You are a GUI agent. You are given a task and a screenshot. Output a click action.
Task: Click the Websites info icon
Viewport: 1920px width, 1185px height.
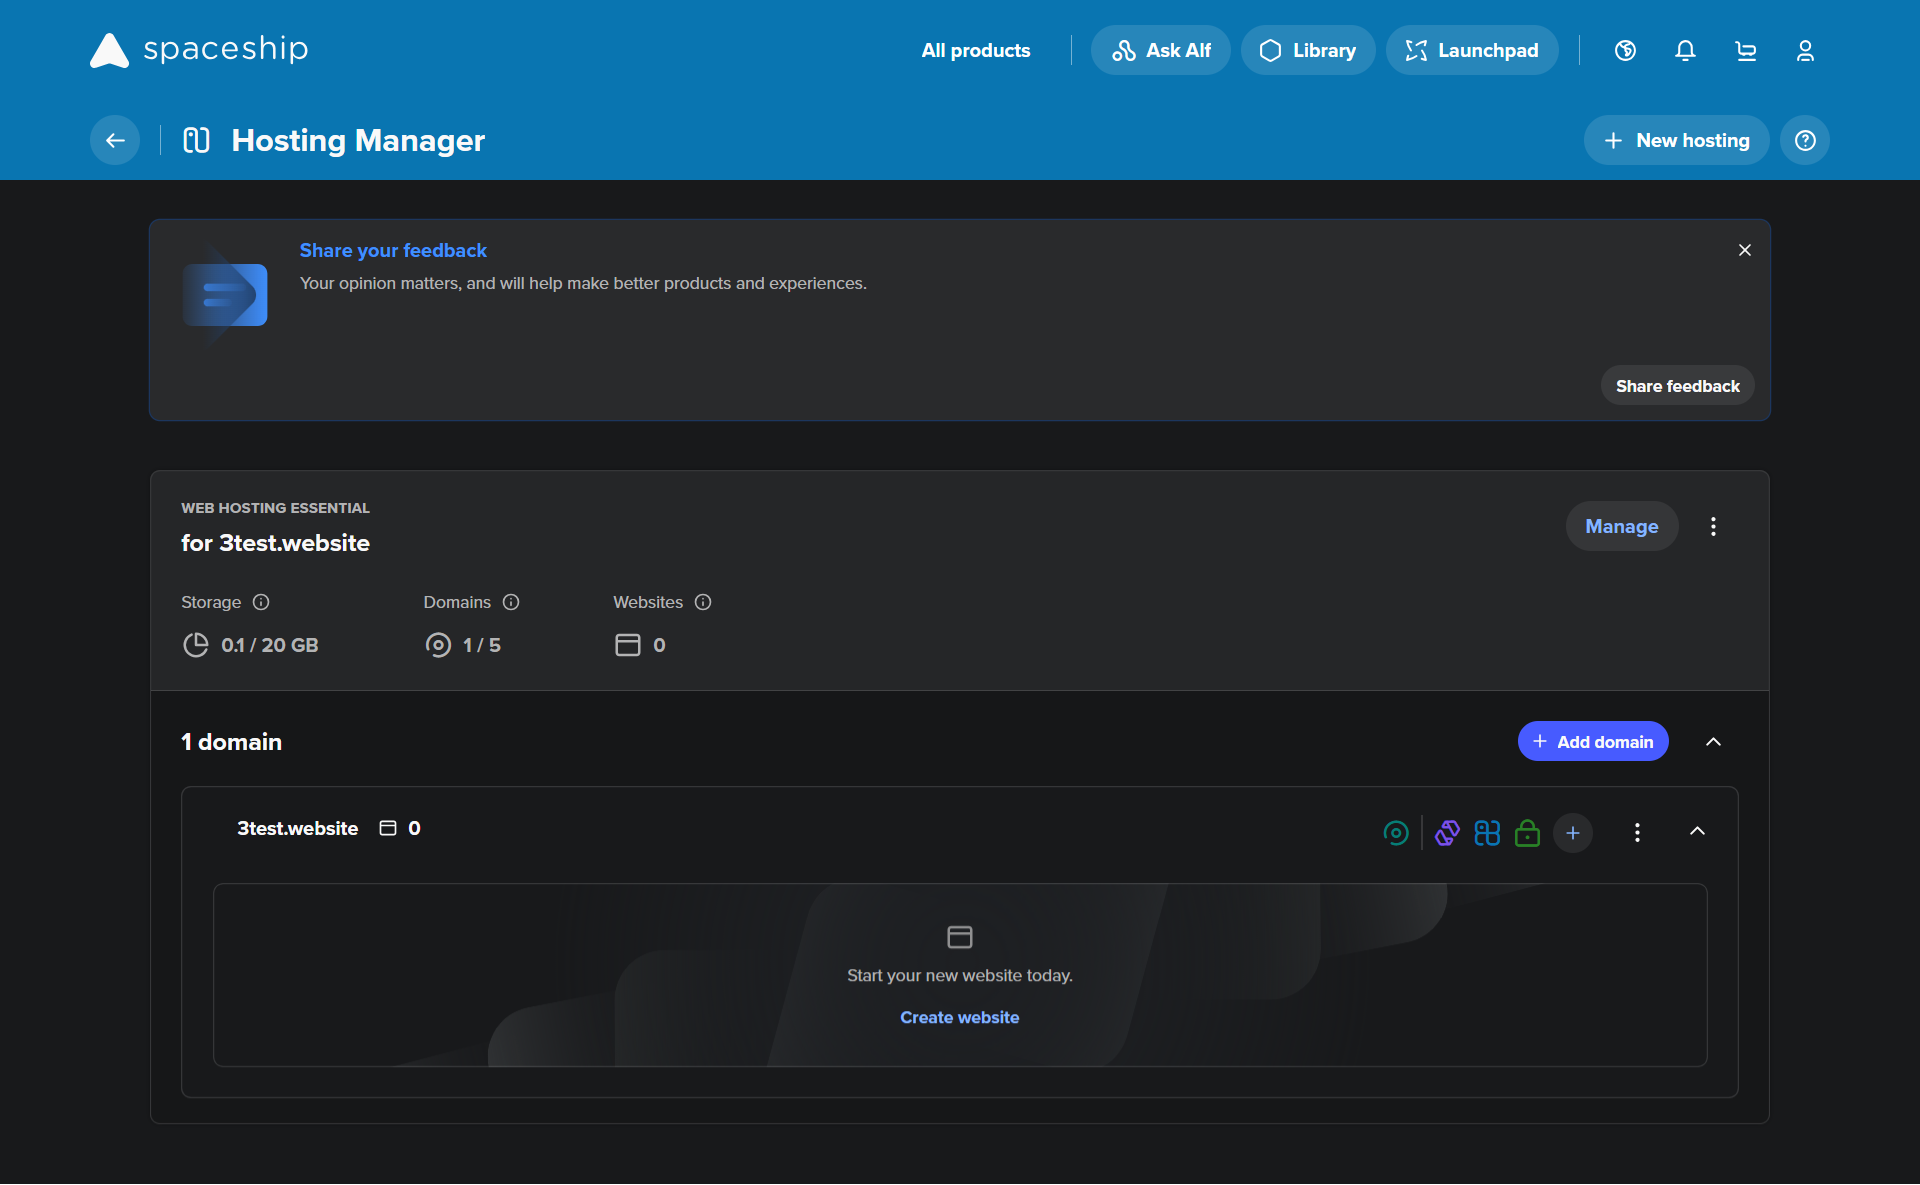click(x=703, y=602)
